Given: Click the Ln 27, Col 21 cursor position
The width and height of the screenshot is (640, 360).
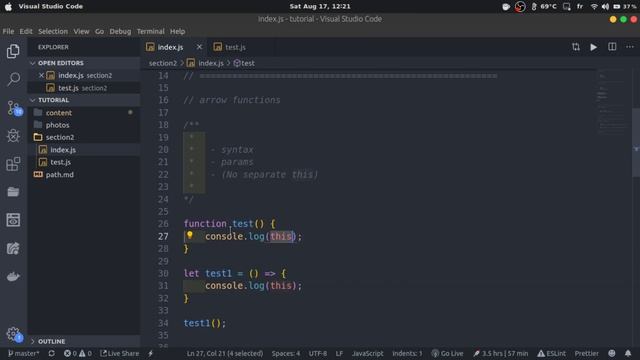Looking at the screenshot, I should 225,353.
